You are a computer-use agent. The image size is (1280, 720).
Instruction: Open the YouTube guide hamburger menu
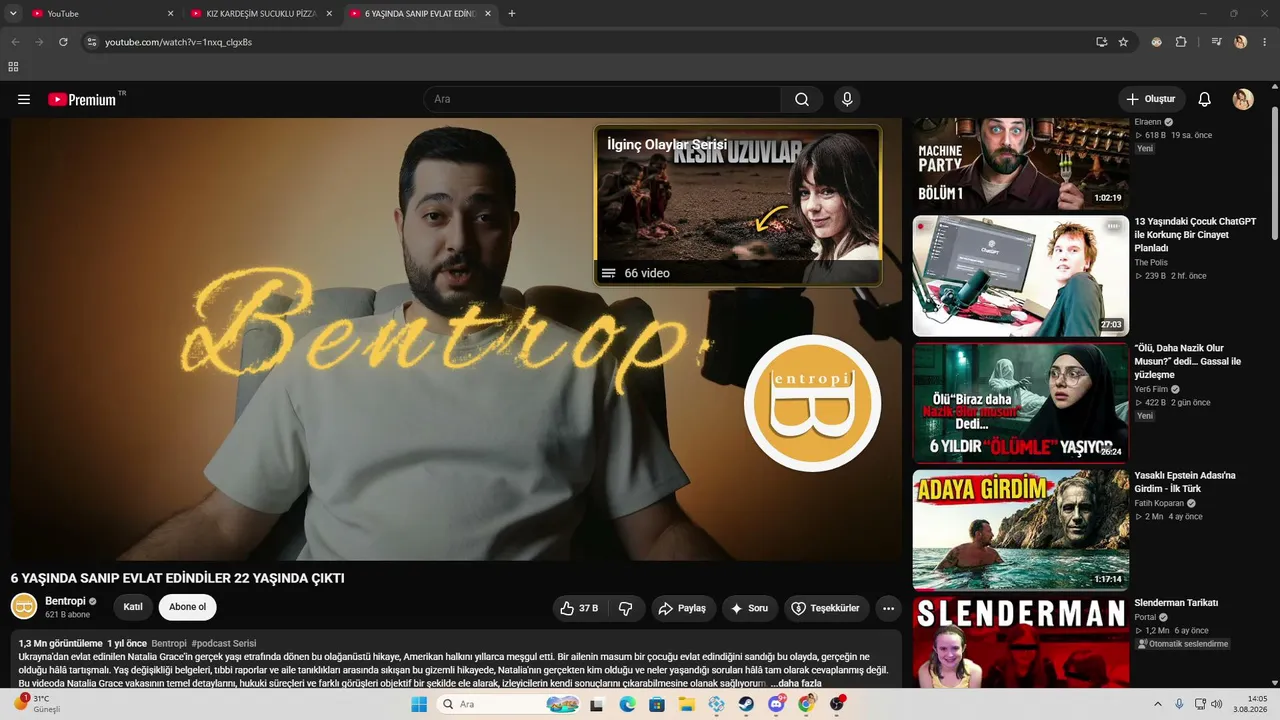pyautogui.click(x=24, y=99)
